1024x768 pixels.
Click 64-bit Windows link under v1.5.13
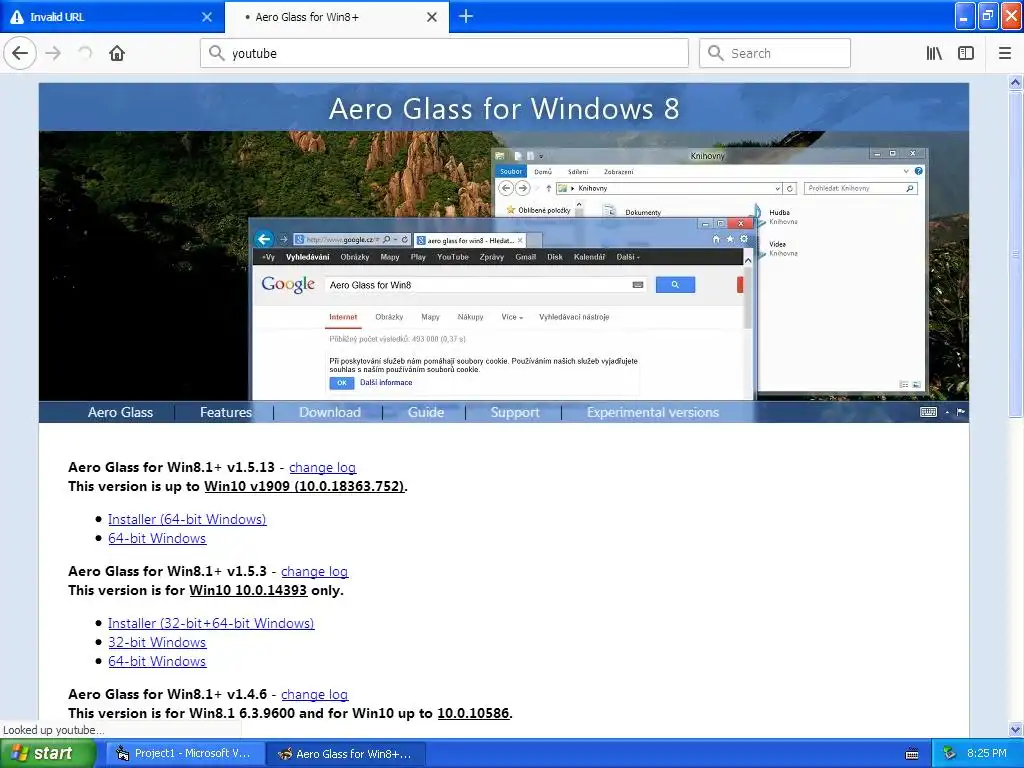[157, 538]
